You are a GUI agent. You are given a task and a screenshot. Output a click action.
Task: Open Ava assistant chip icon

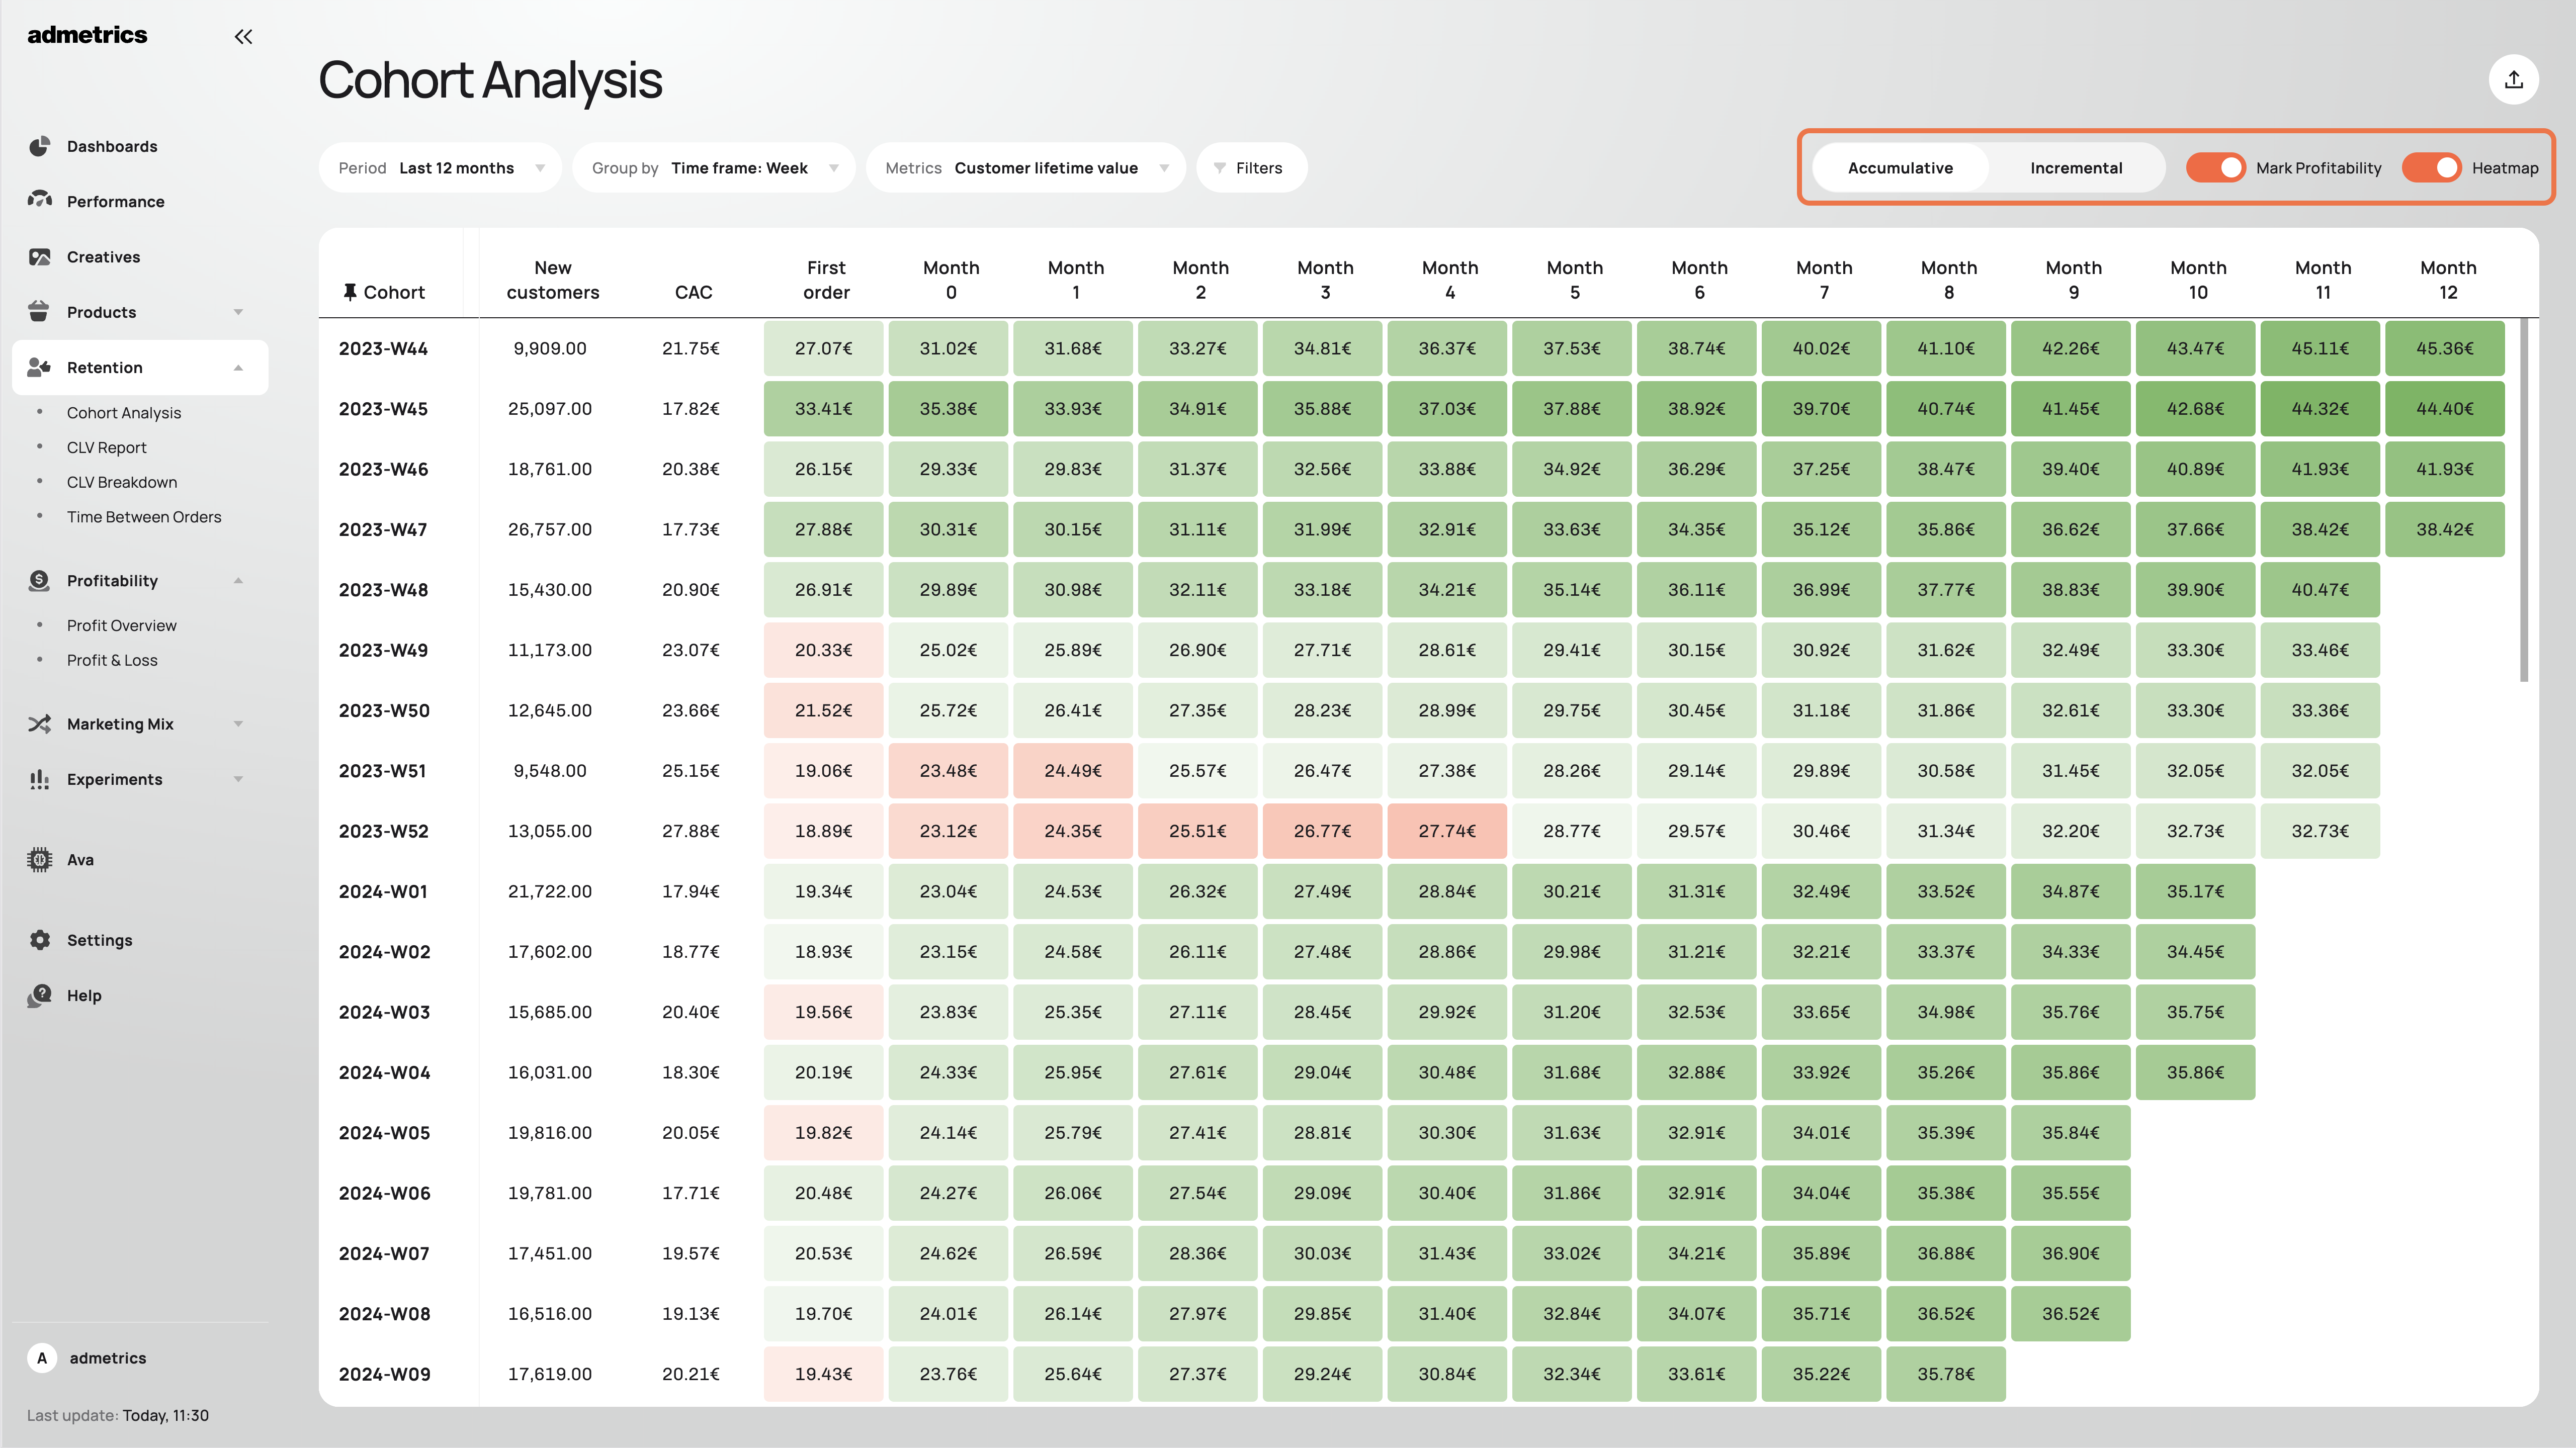pyautogui.click(x=39, y=859)
